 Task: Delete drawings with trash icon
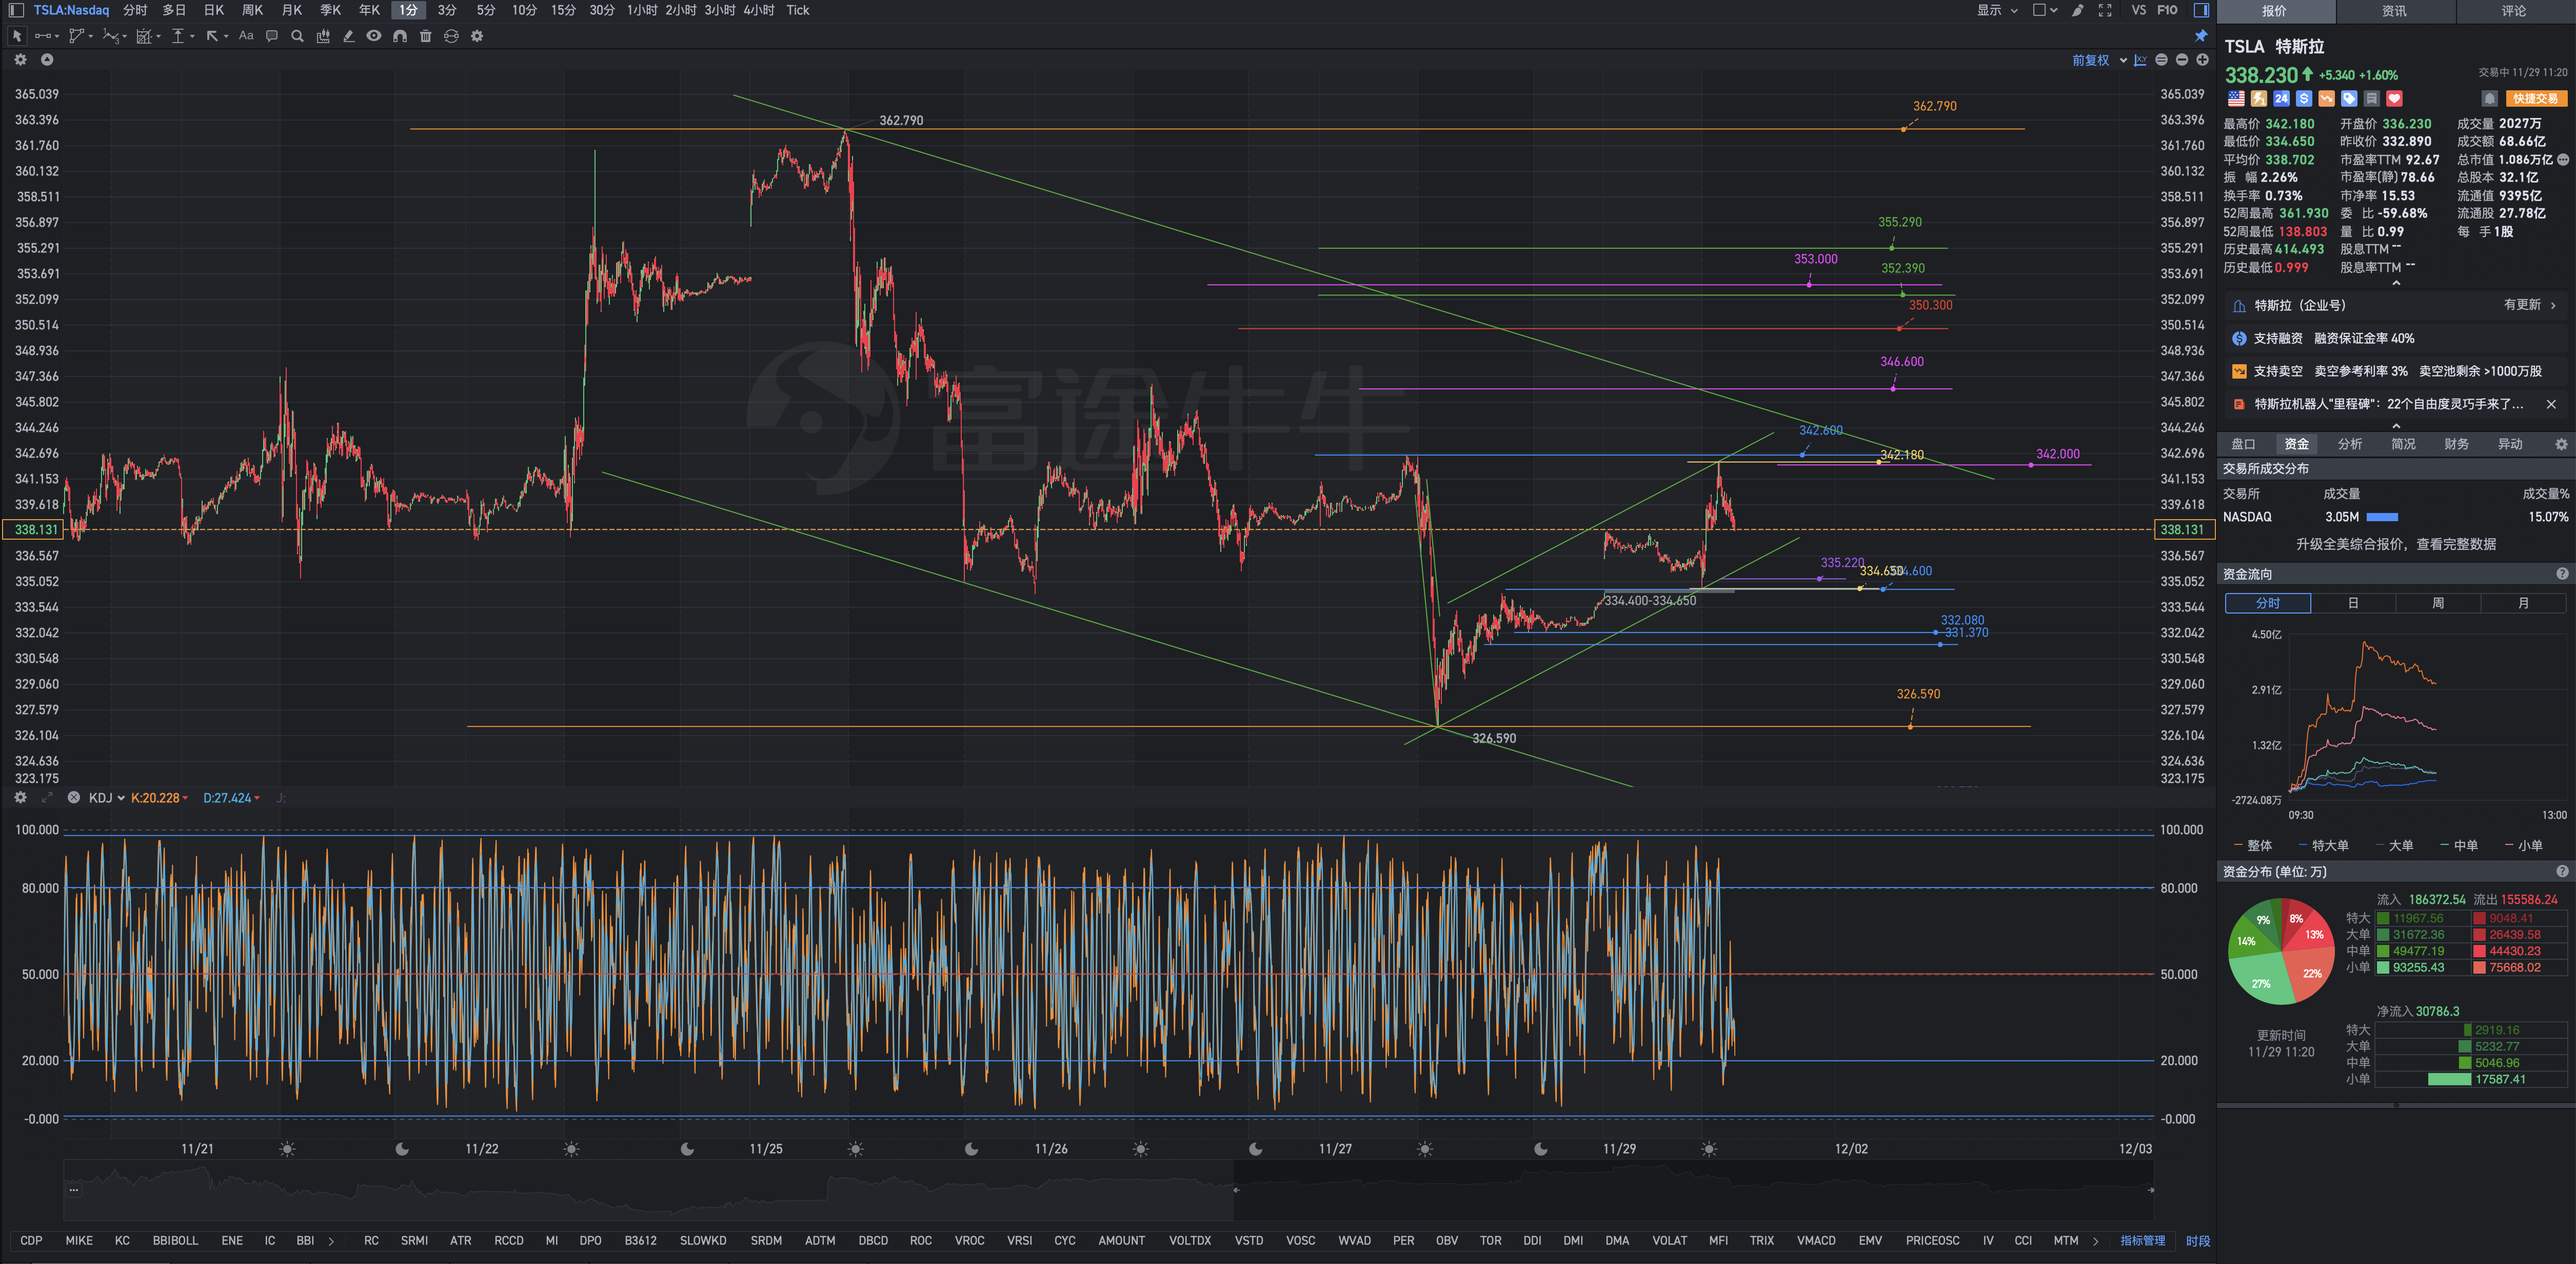pos(425,36)
